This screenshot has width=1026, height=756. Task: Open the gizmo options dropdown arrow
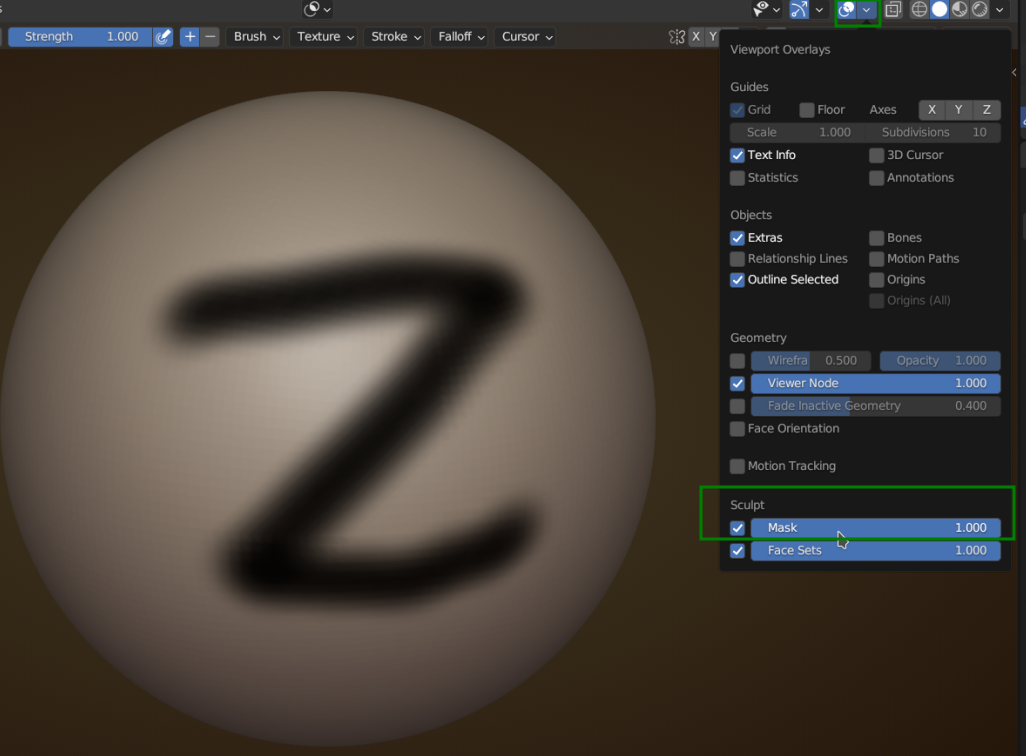click(x=819, y=10)
